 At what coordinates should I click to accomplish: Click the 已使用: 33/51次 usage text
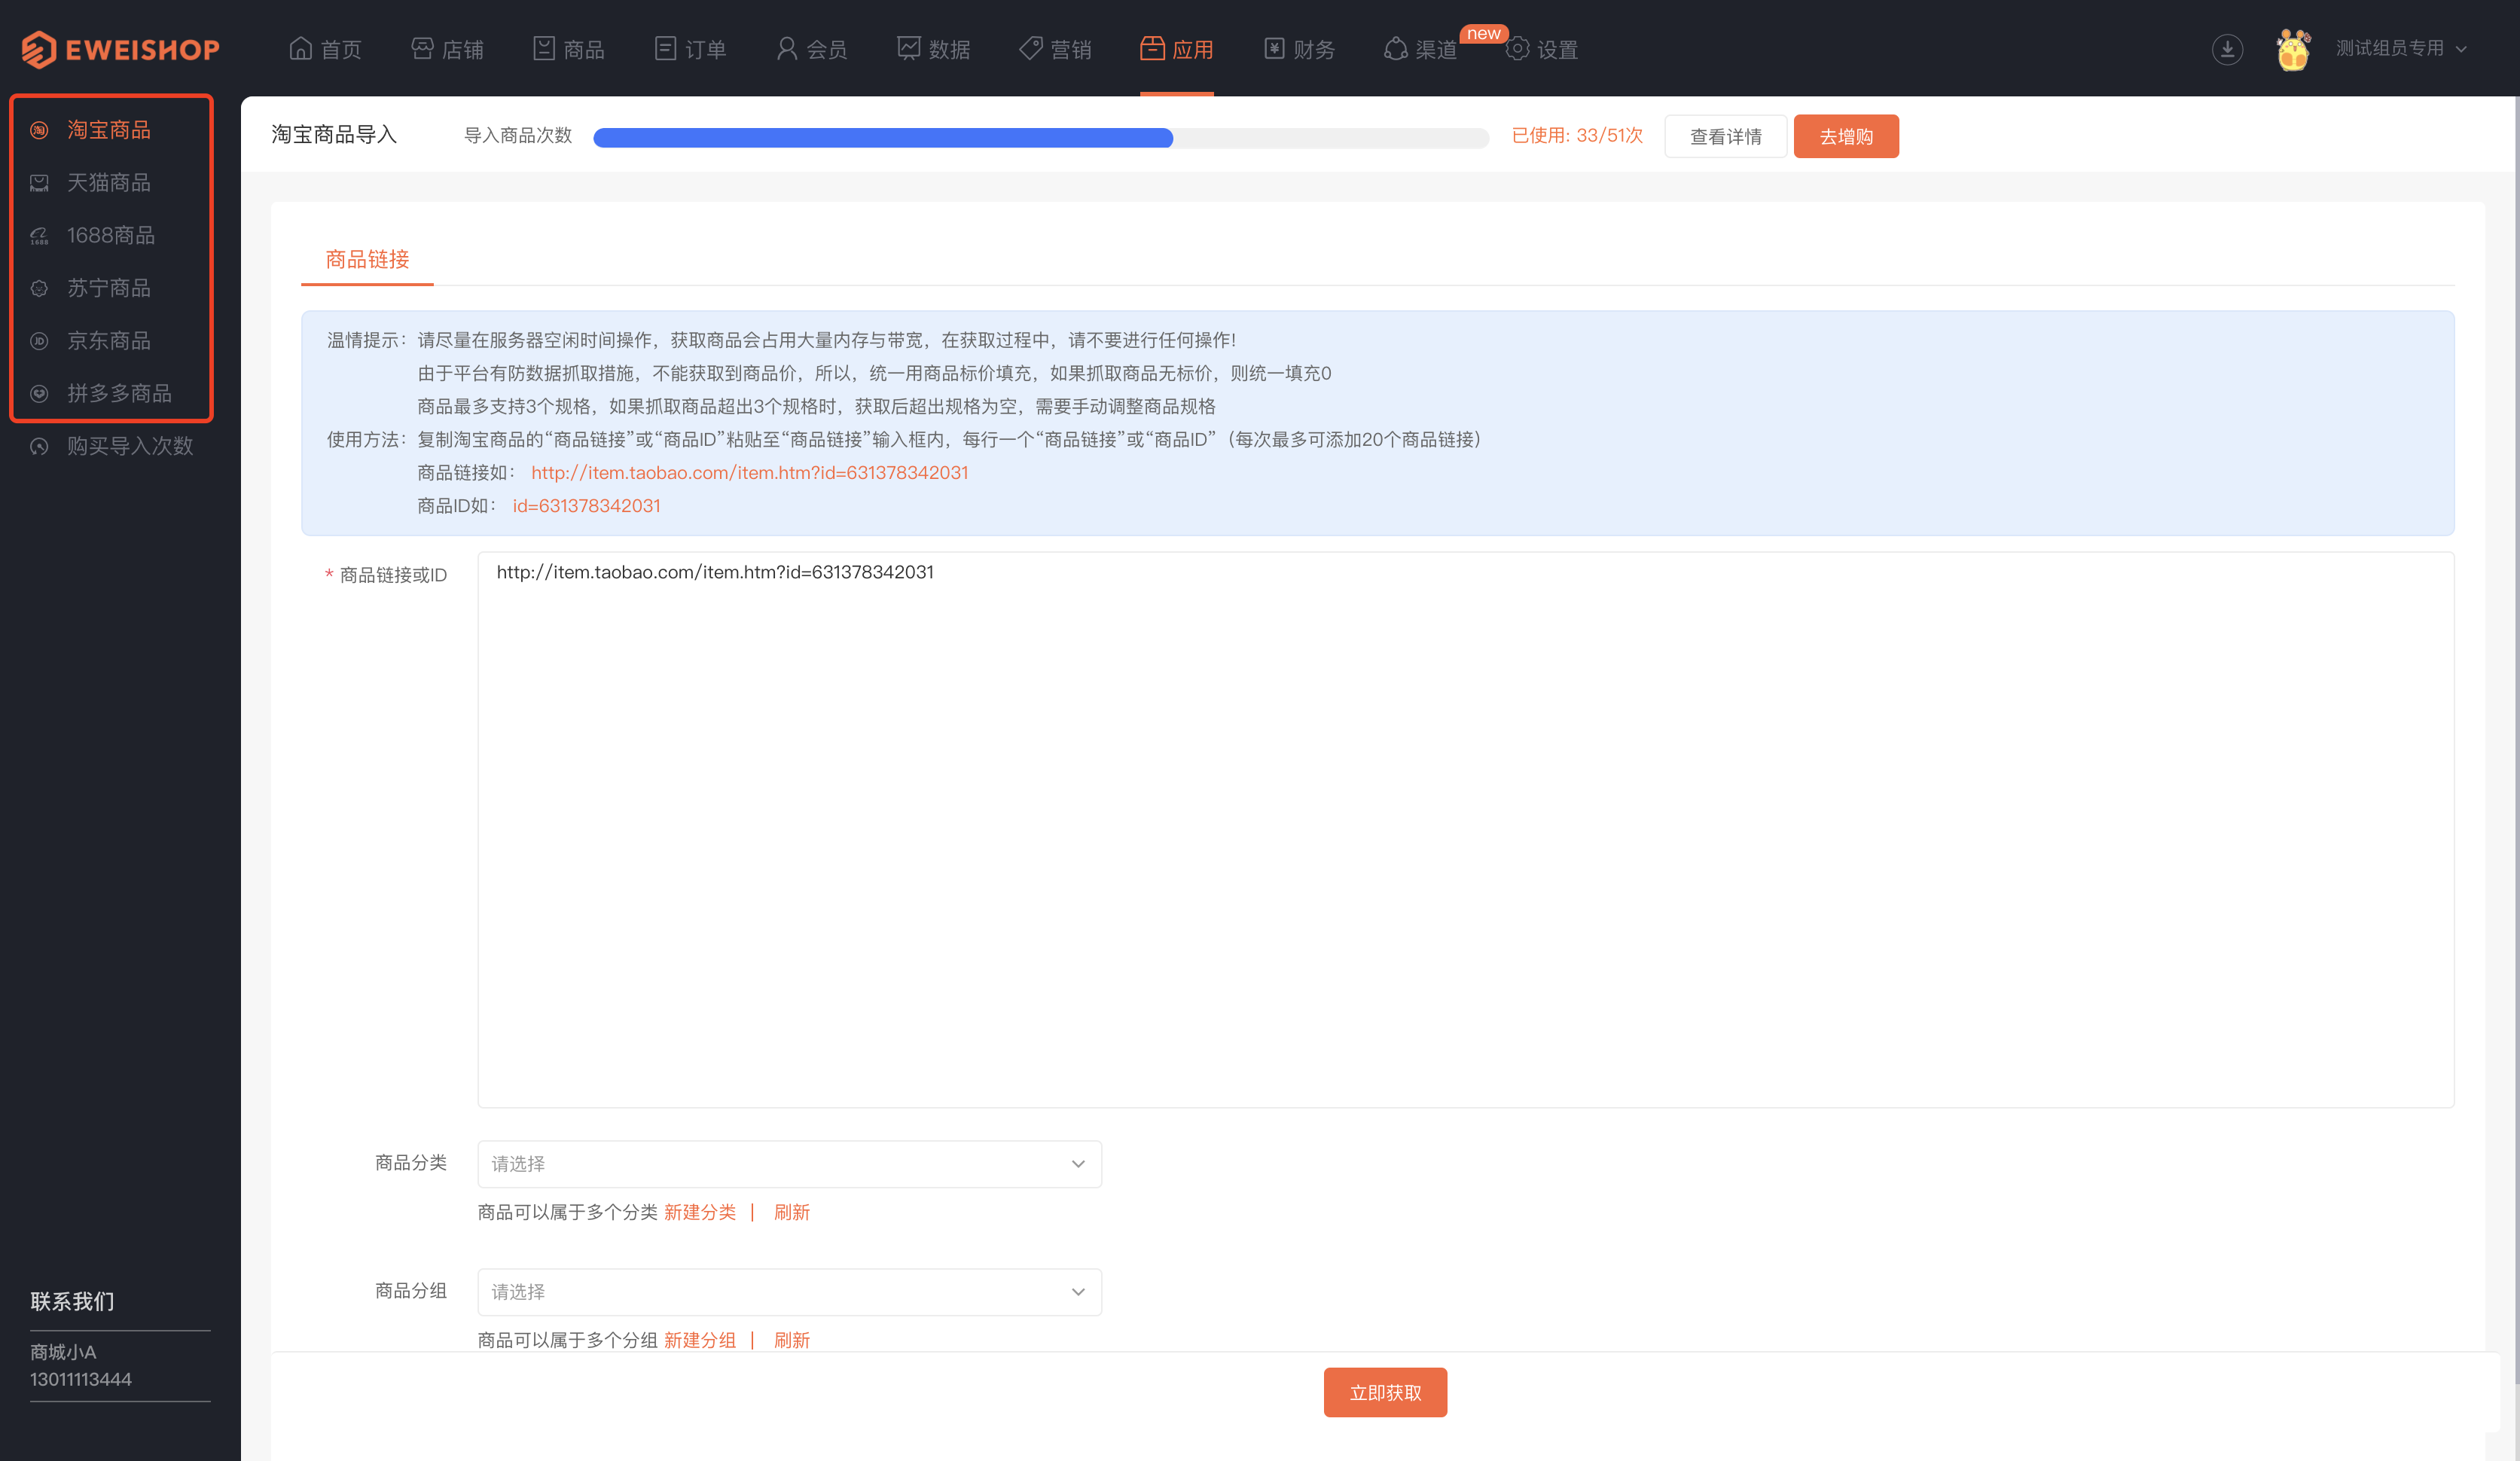point(1577,135)
